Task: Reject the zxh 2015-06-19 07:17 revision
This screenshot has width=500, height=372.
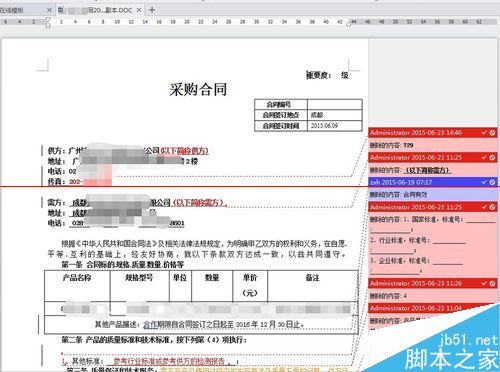Action: [x=492, y=182]
